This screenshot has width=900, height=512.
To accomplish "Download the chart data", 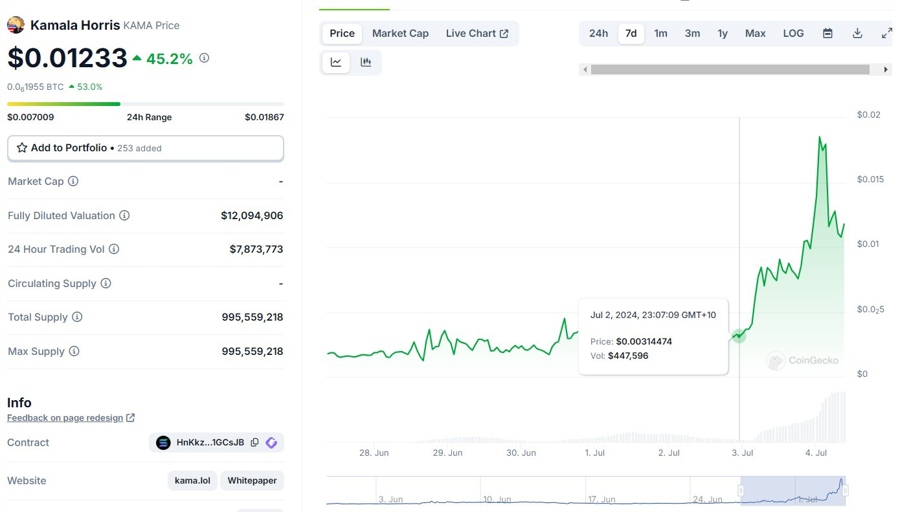I will click(x=857, y=33).
